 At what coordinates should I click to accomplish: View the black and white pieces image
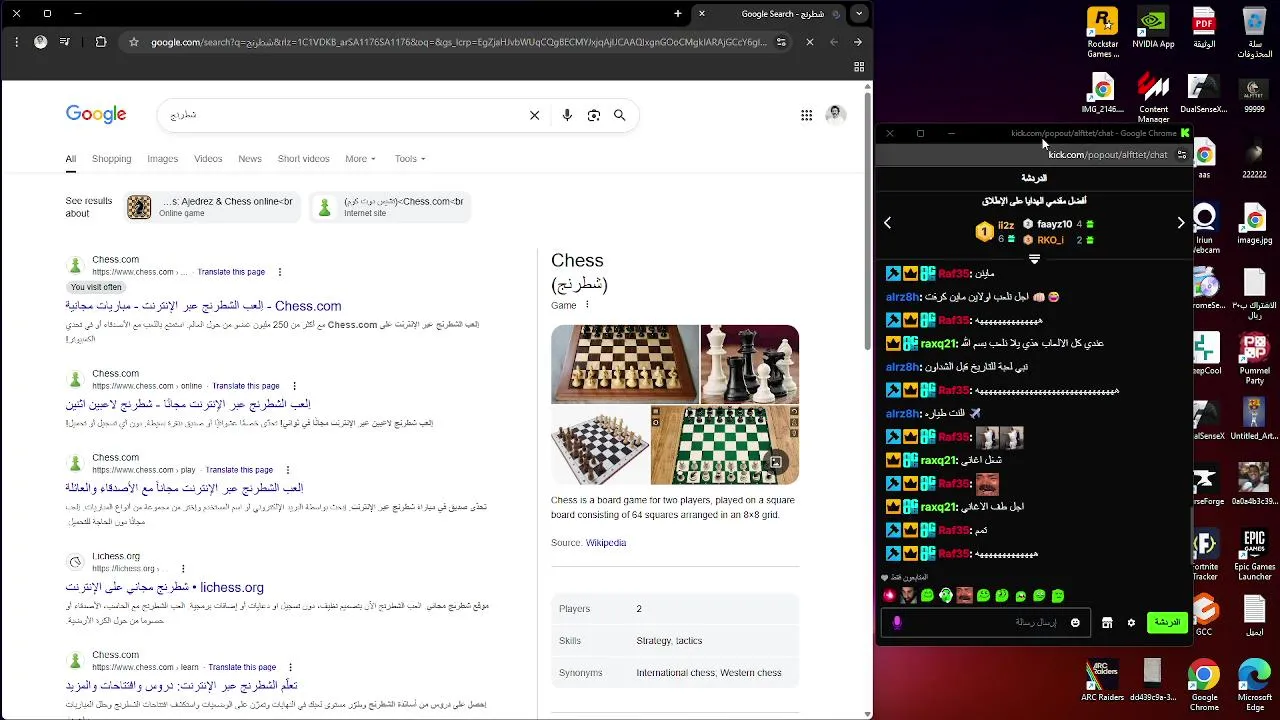(749, 364)
